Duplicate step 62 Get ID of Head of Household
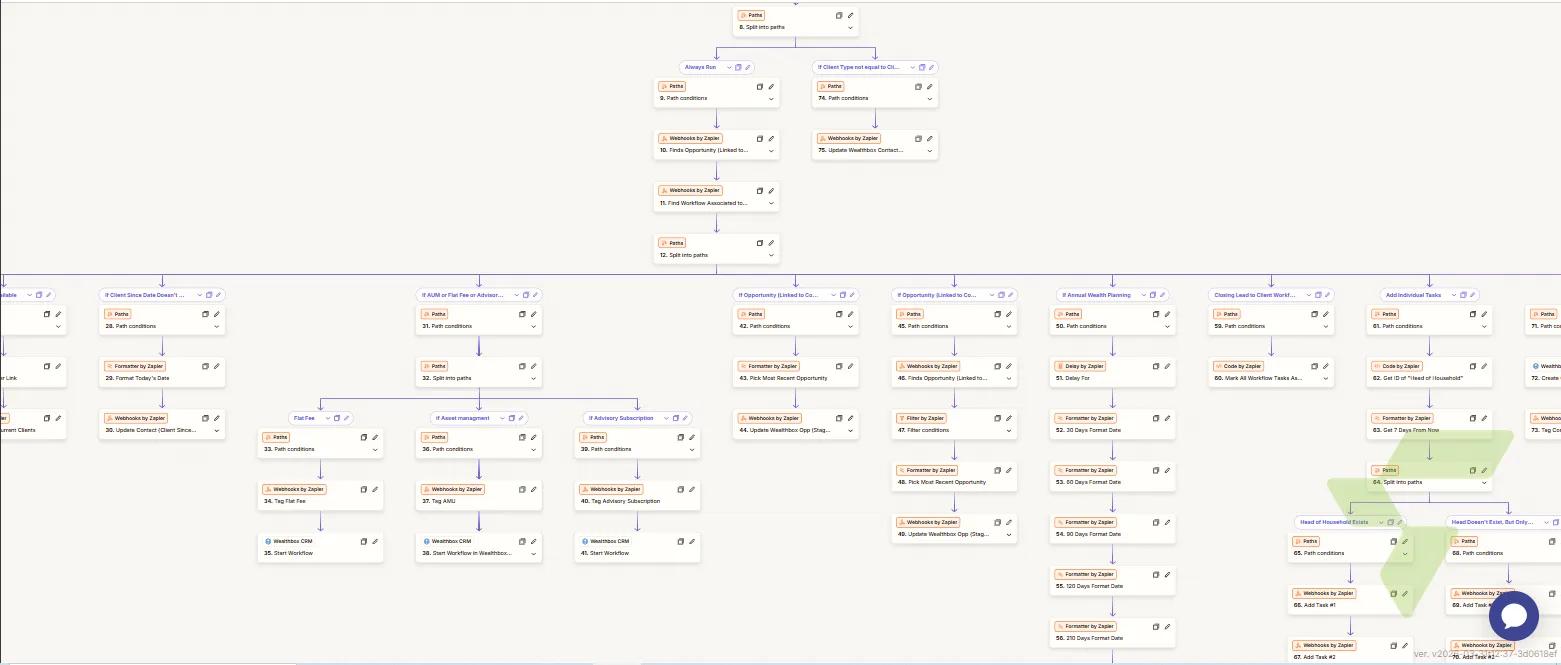The height and width of the screenshot is (665, 1561). pos(1473,366)
